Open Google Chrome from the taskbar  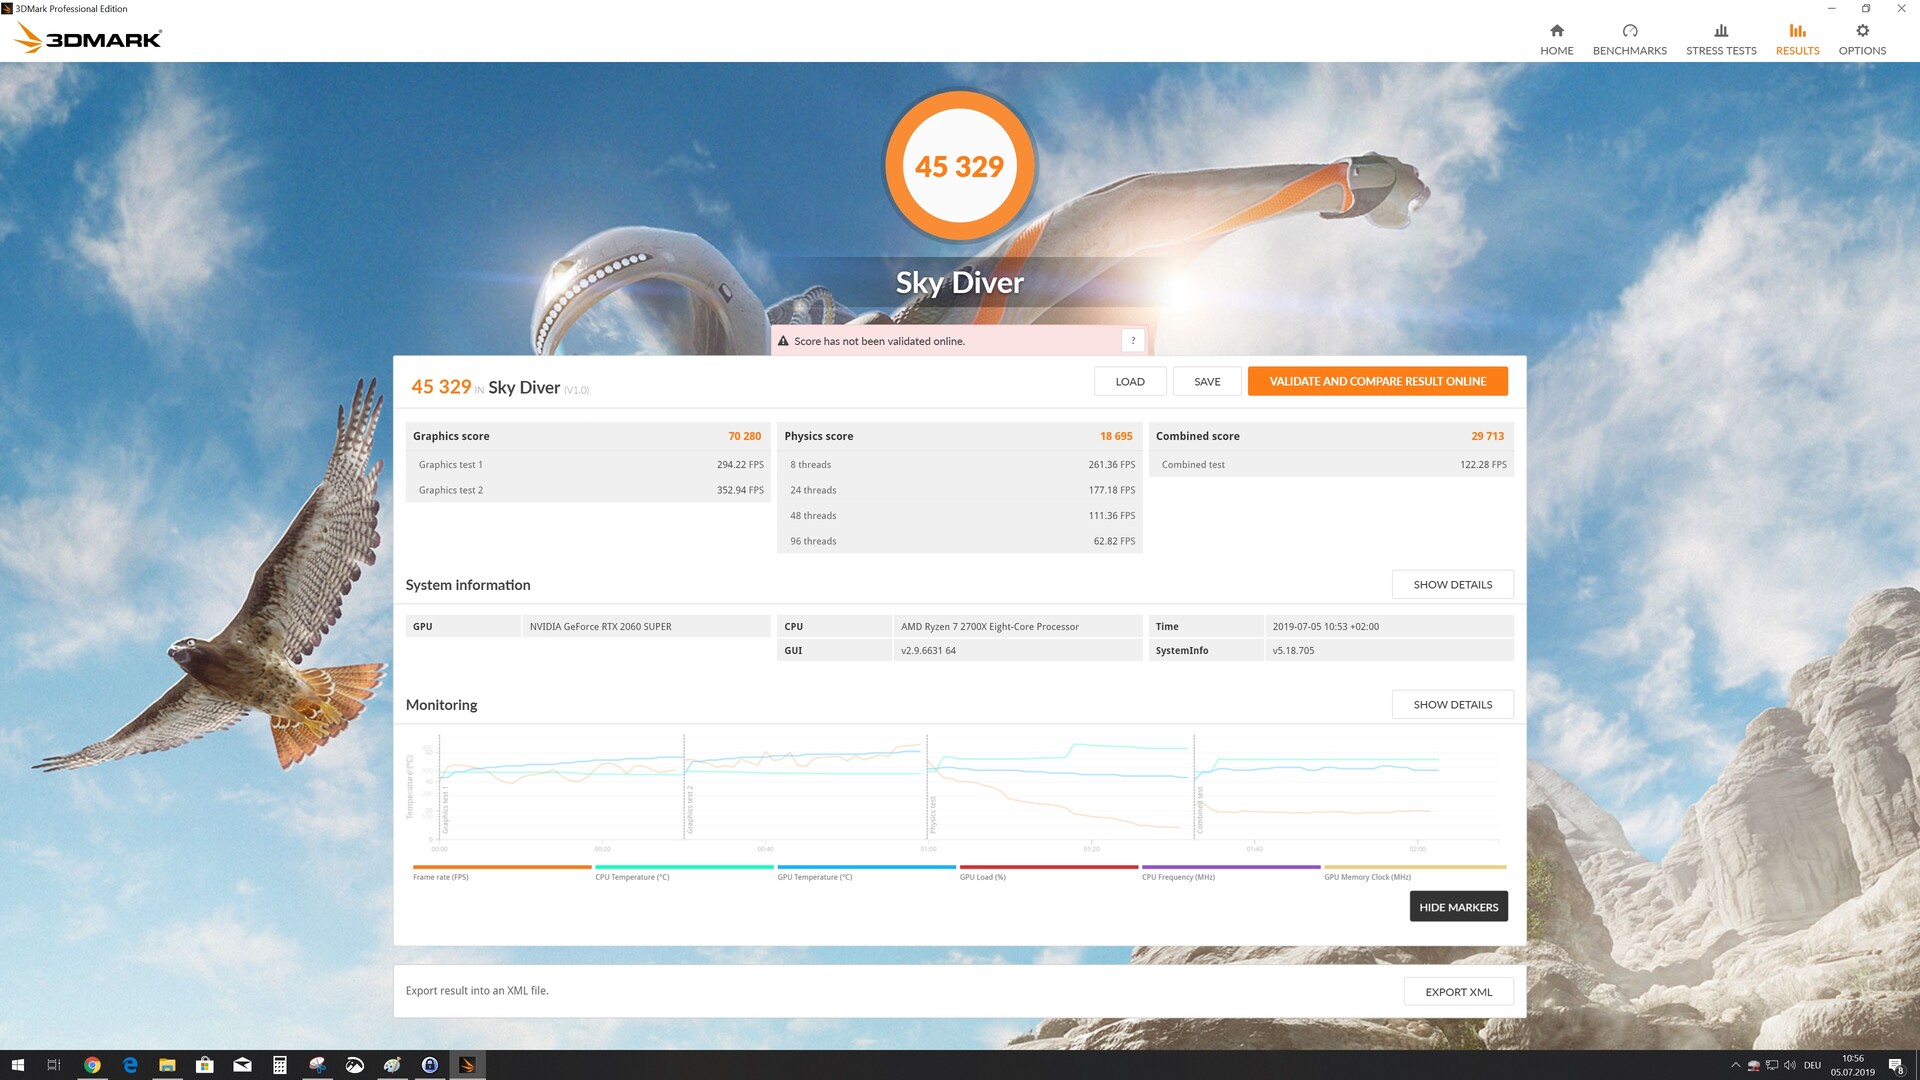(92, 1065)
